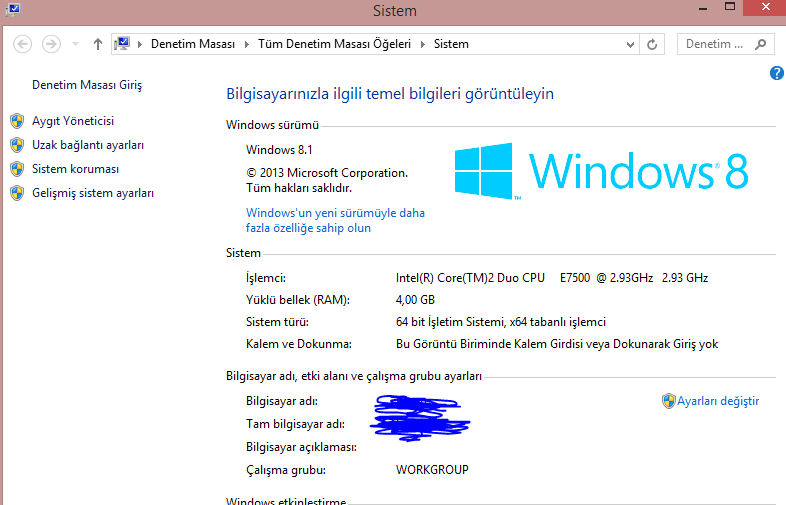Image resolution: width=786 pixels, height=505 pixels.
Task: Click the Forward navigation arrow
Action: pos(51,44)
